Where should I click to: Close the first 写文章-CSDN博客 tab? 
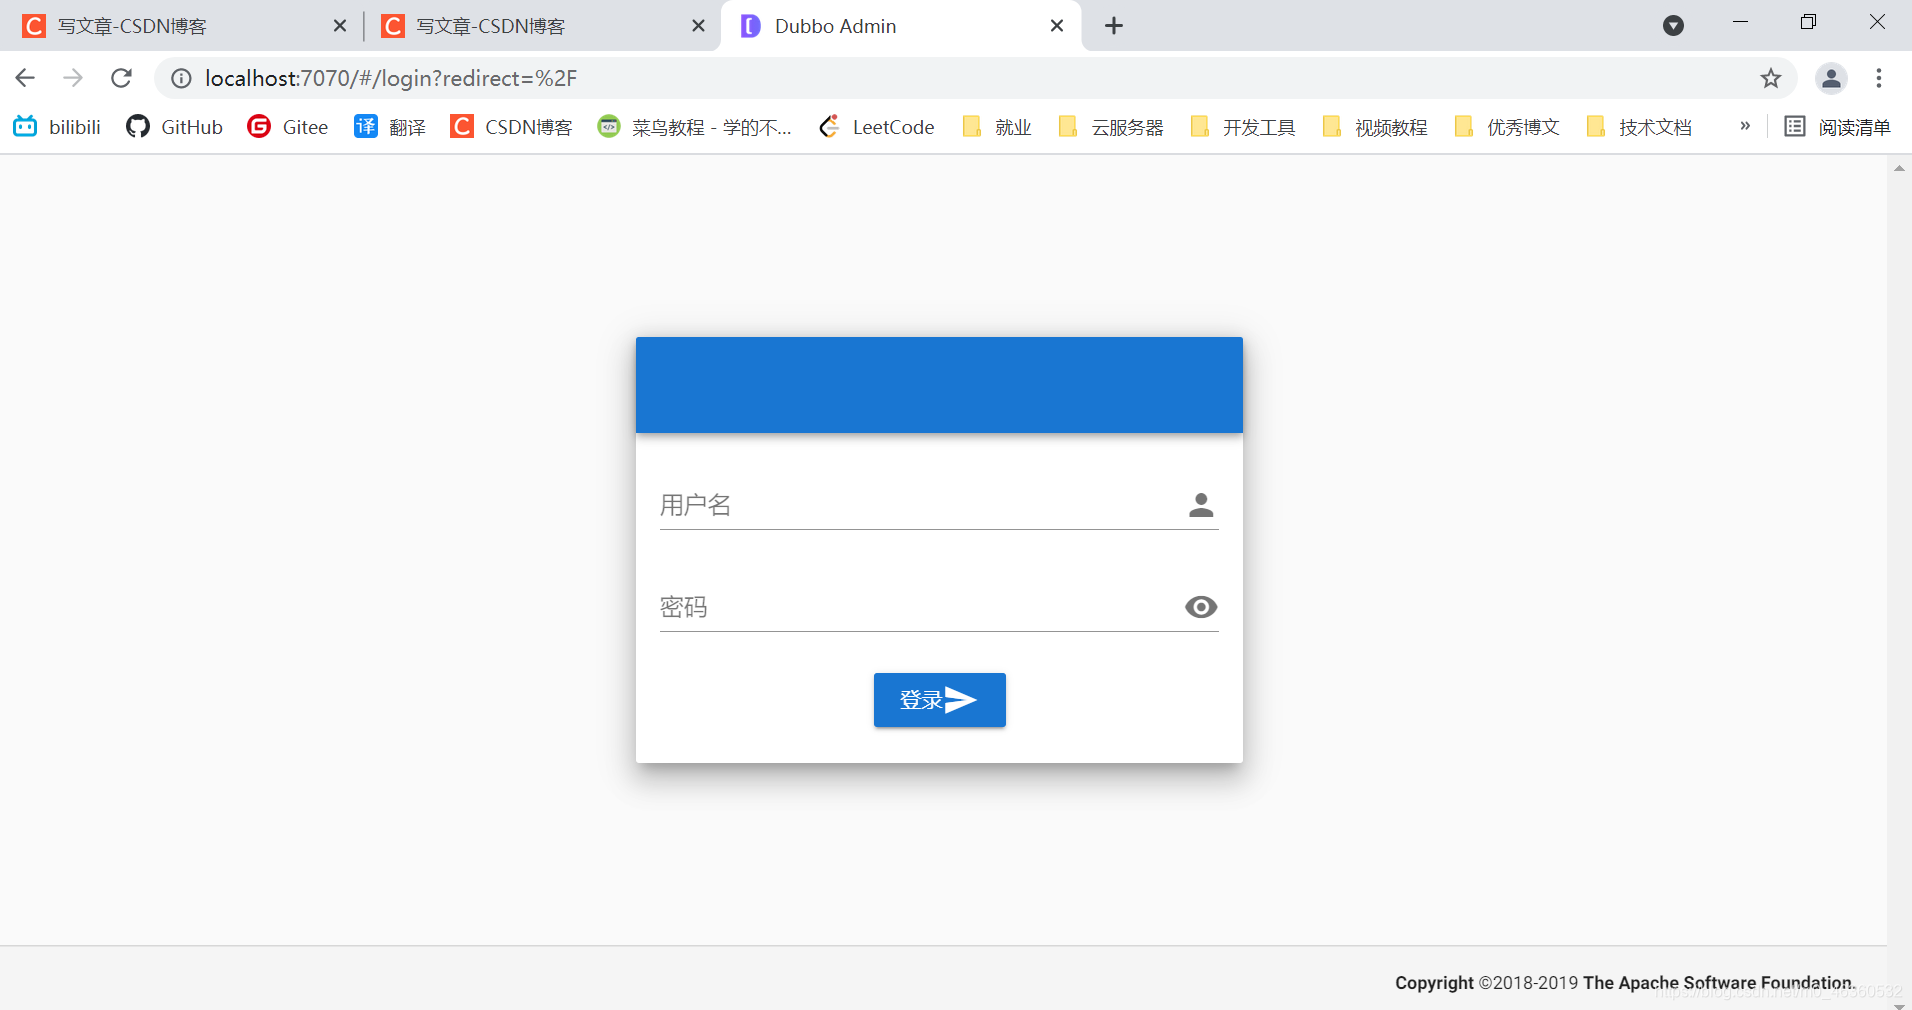(340, 26)
